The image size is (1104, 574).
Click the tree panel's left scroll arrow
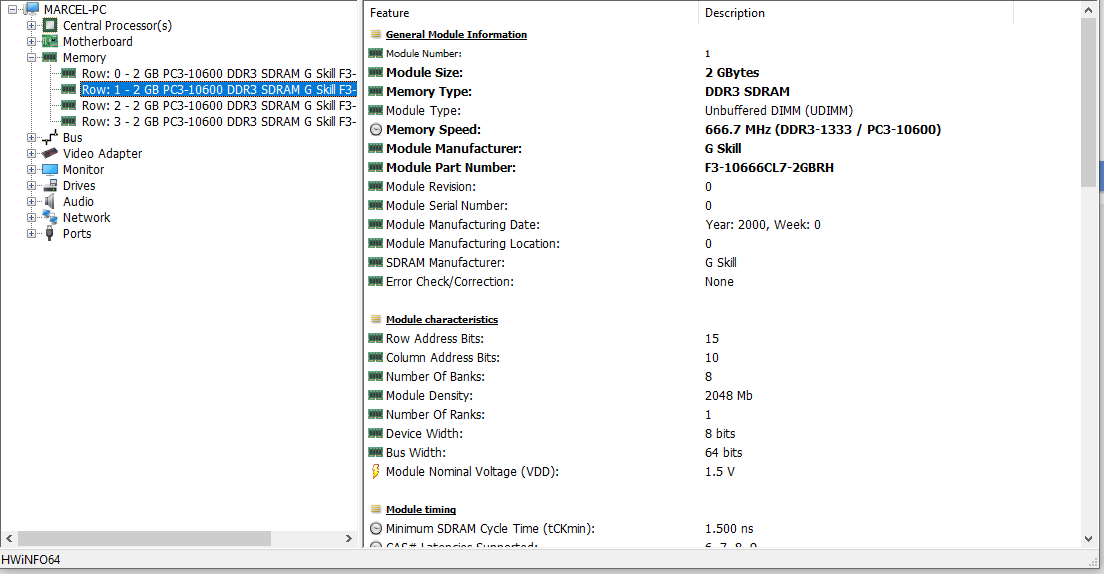(9, 538)
